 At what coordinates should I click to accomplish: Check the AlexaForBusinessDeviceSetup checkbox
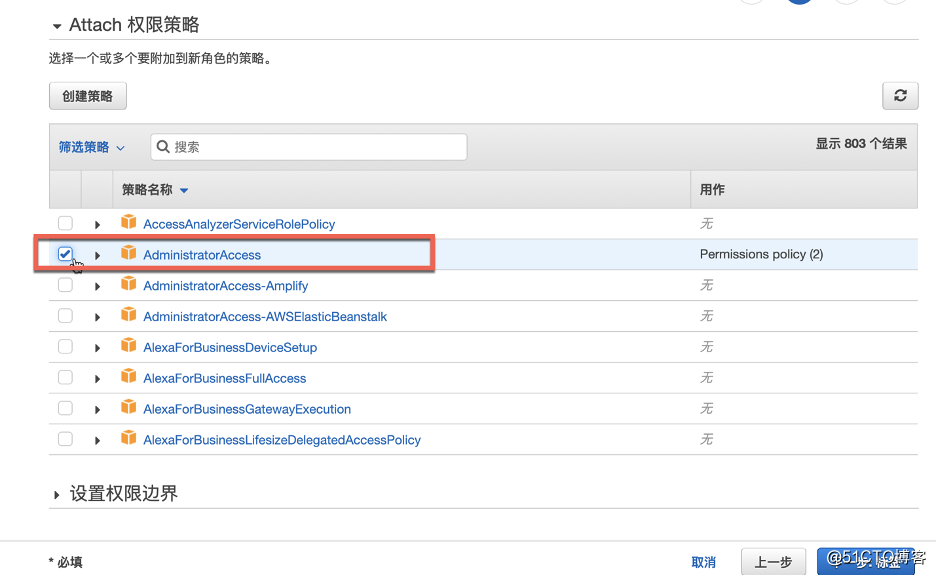tap(65, 346)
